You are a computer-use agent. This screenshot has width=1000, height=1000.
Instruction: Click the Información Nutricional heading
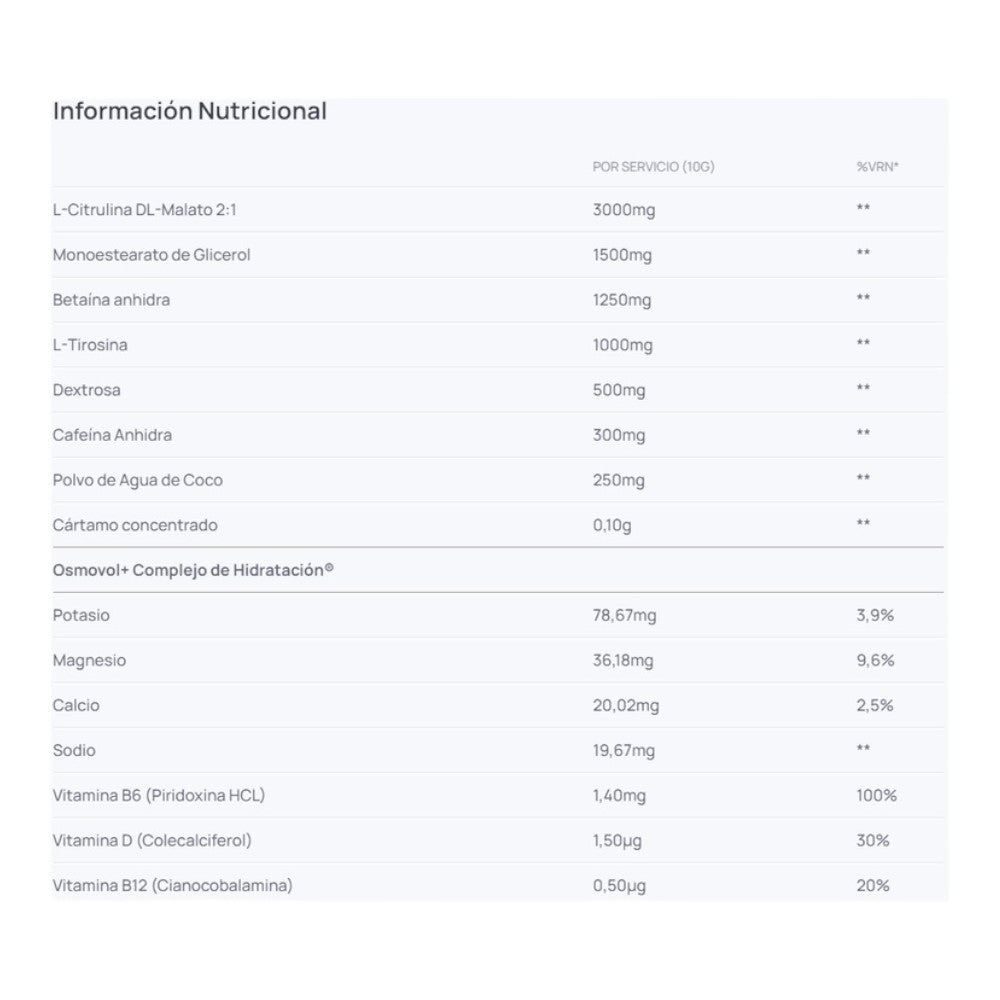(x=189, y=111)
